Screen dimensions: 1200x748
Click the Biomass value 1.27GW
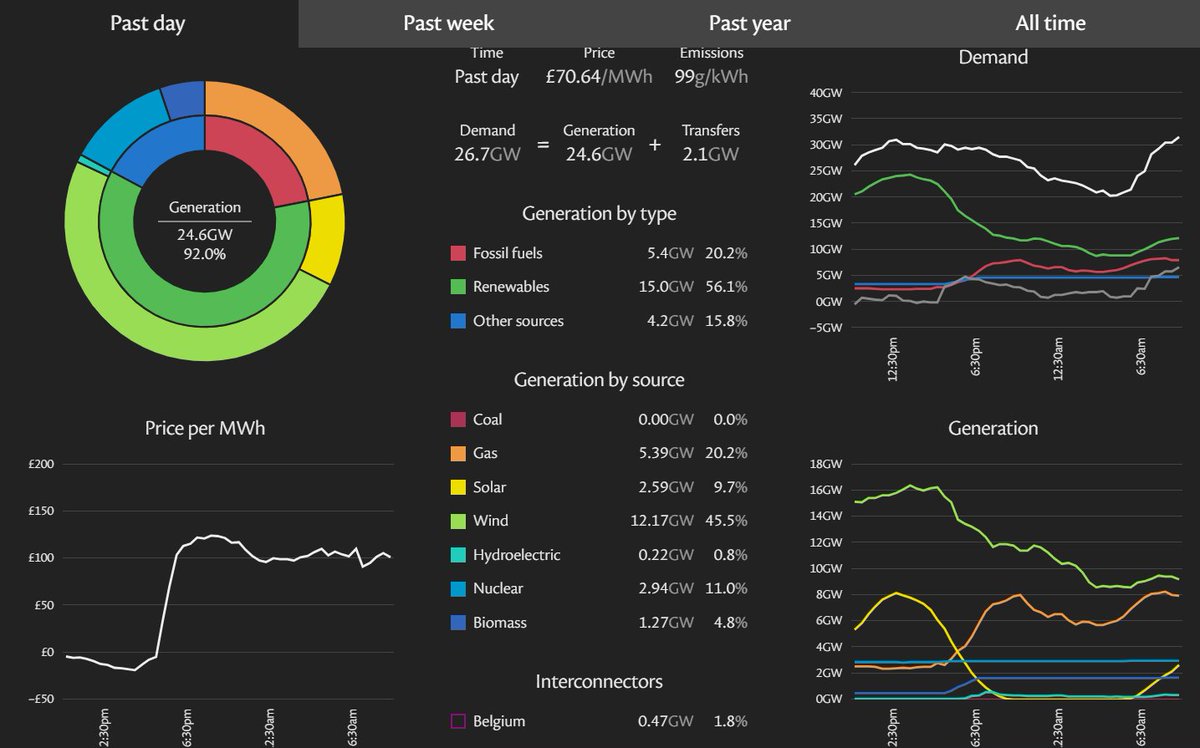(666, 622)
